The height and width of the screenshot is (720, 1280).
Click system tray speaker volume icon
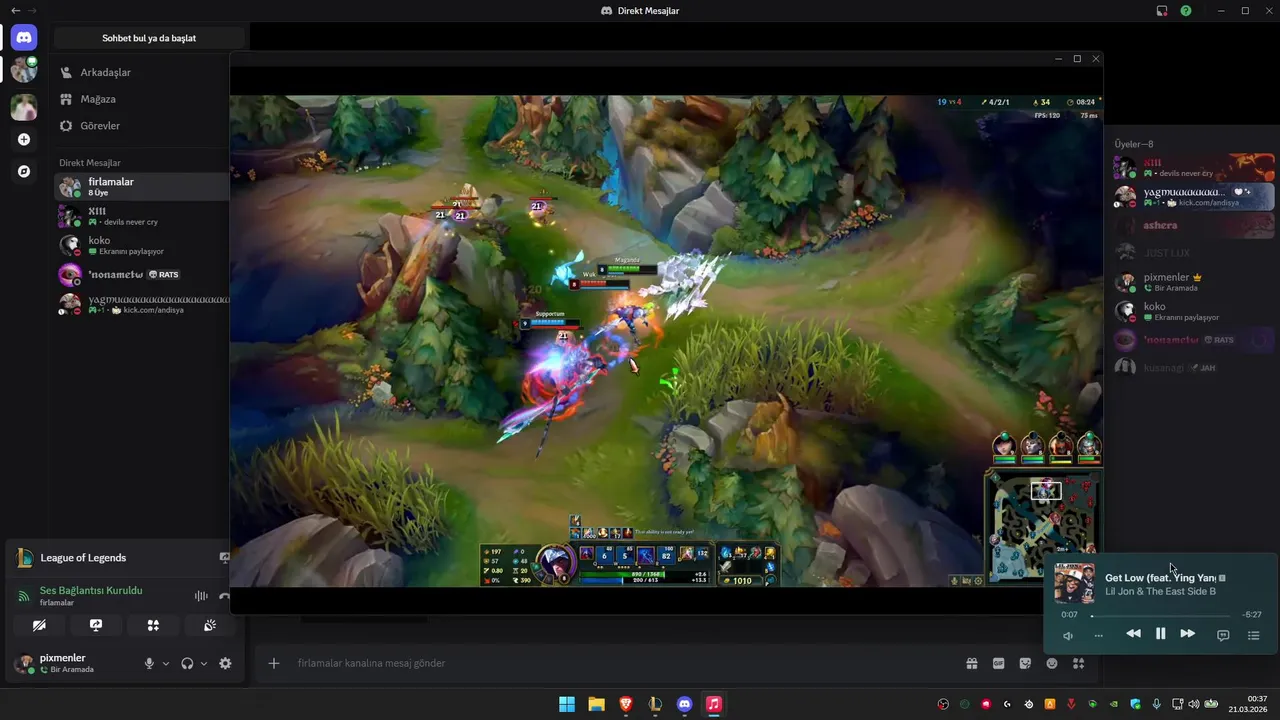point(1193,704)
